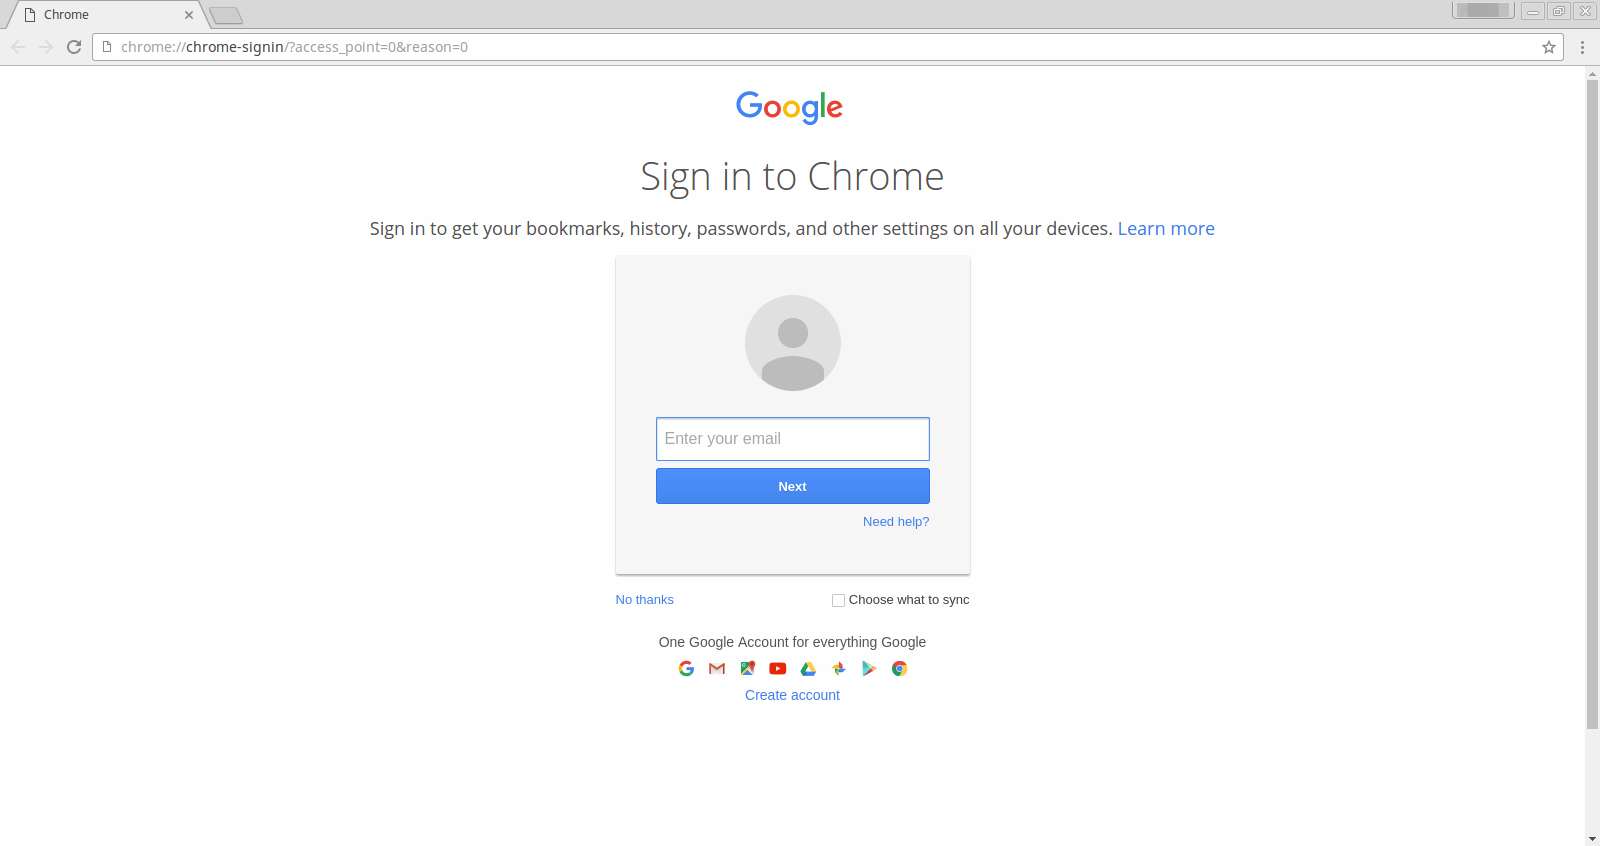The width and height of the screenshot is (1600, 846).
Task: Open a new browser tab
Action: [x=226, y=15]
